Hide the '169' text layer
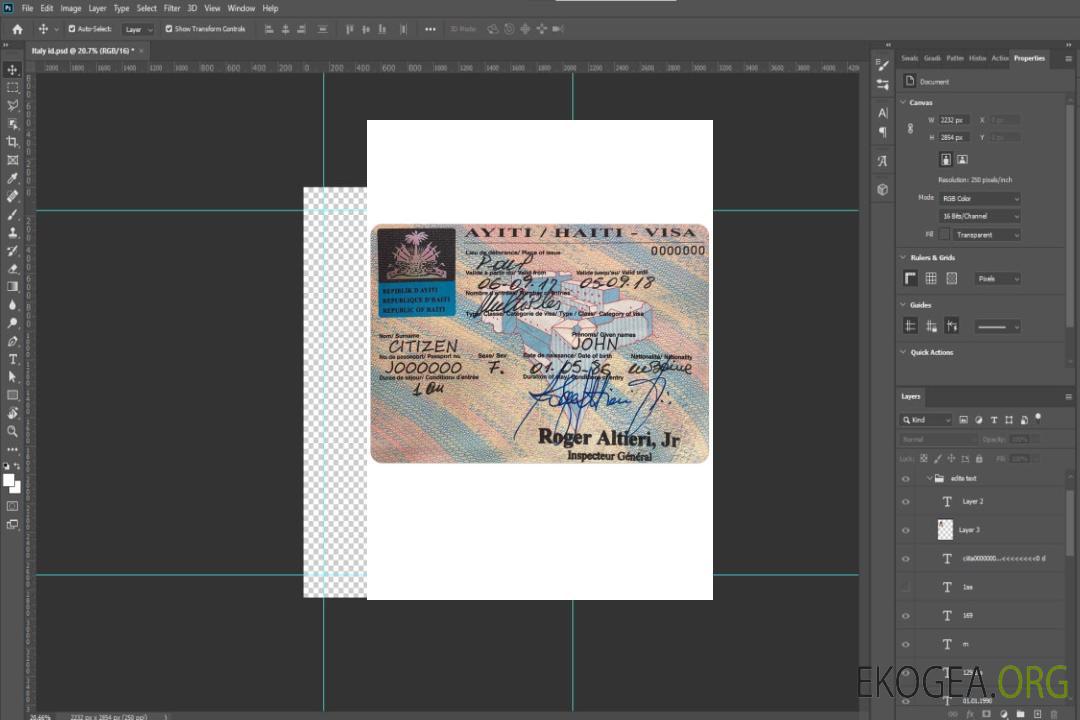Viewport: 1080px width, 720px height. (x=906, y=617)
